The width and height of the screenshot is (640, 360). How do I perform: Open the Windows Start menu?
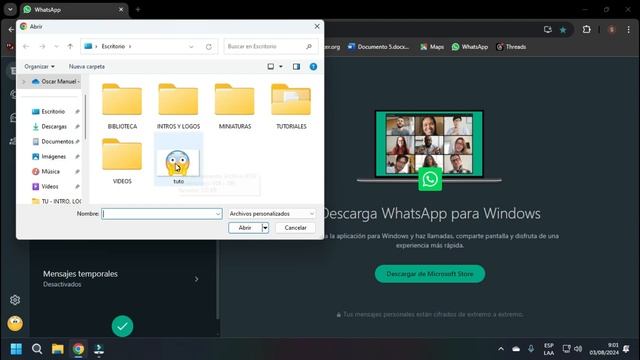[16, 349]
